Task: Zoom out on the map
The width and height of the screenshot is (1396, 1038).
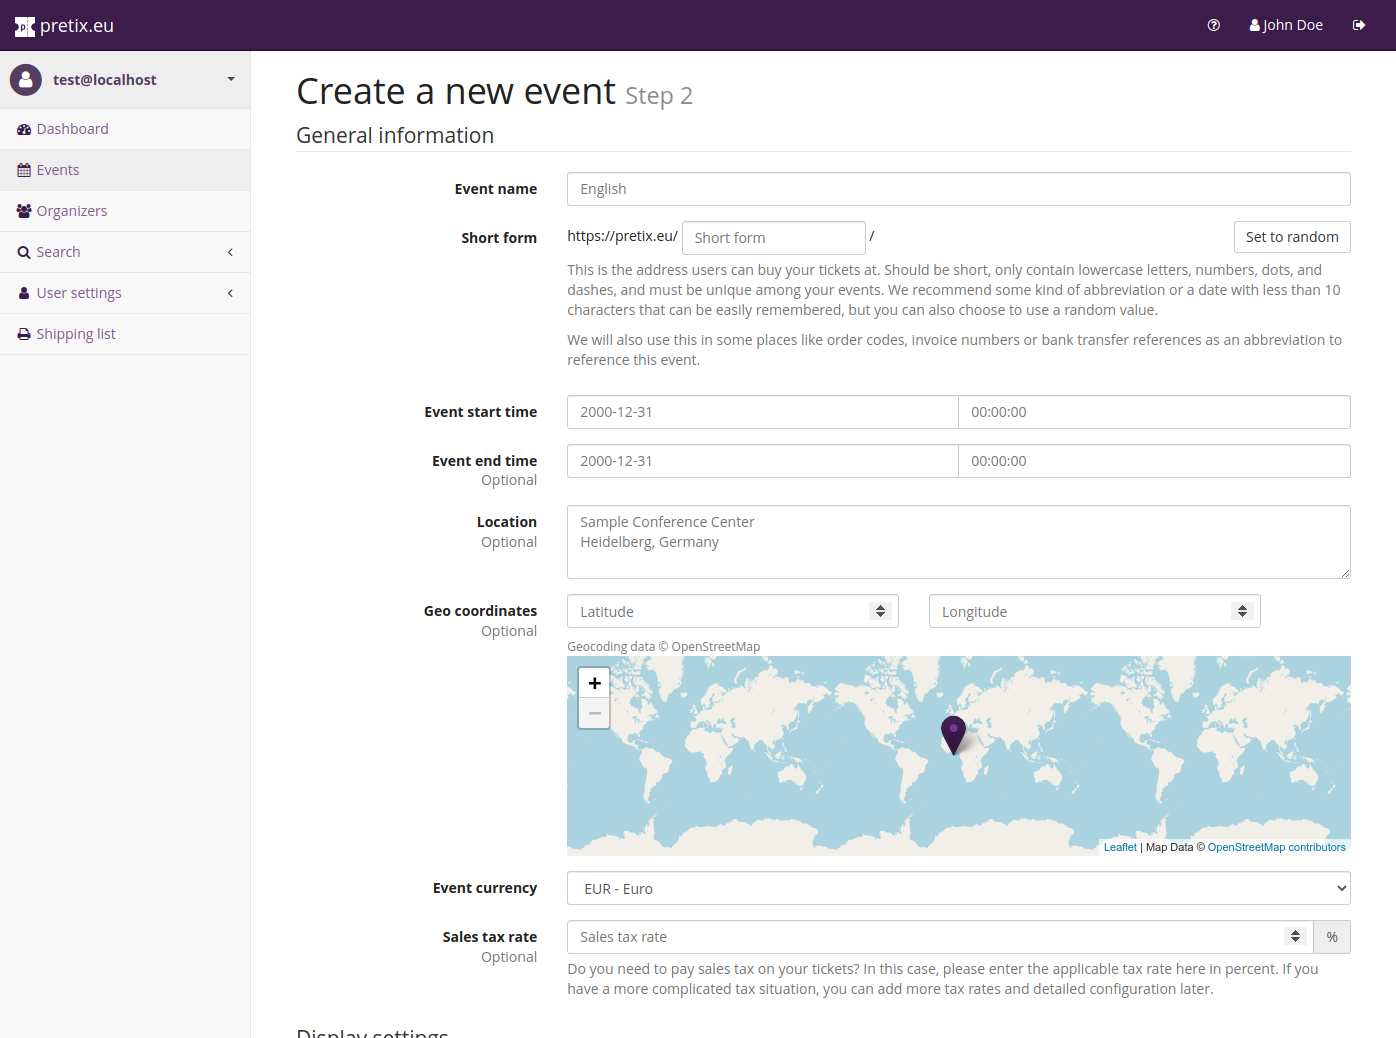Action: [594, 713]
